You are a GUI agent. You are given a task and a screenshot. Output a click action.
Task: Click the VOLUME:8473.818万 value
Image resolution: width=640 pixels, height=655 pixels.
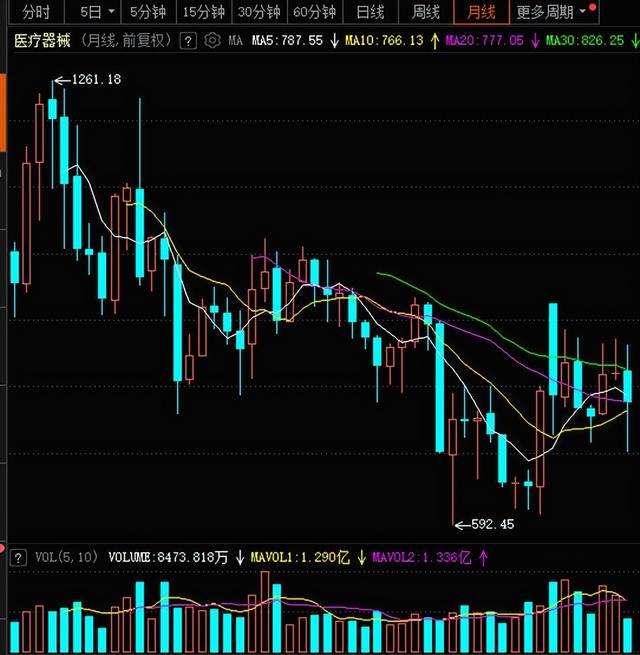pos(168,557)
